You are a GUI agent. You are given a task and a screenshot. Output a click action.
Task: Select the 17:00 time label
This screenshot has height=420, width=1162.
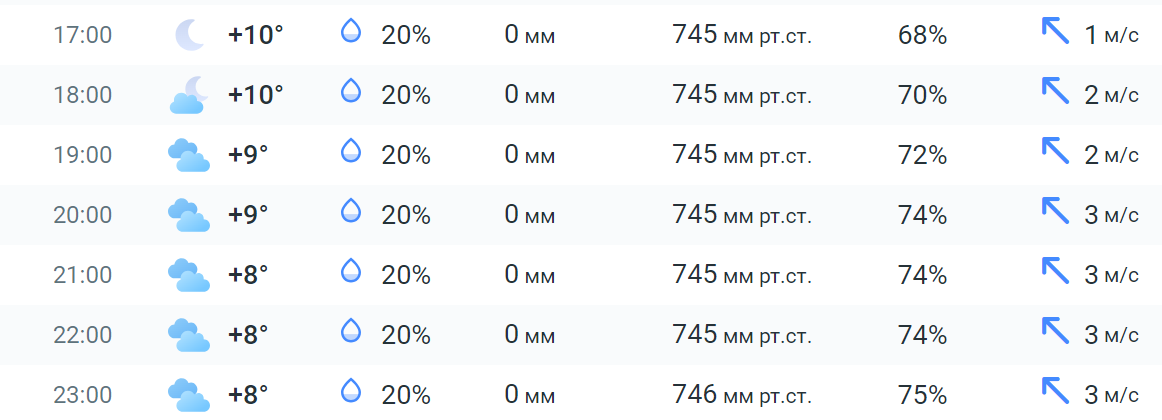pyautogui.click(x=82, y=35)
